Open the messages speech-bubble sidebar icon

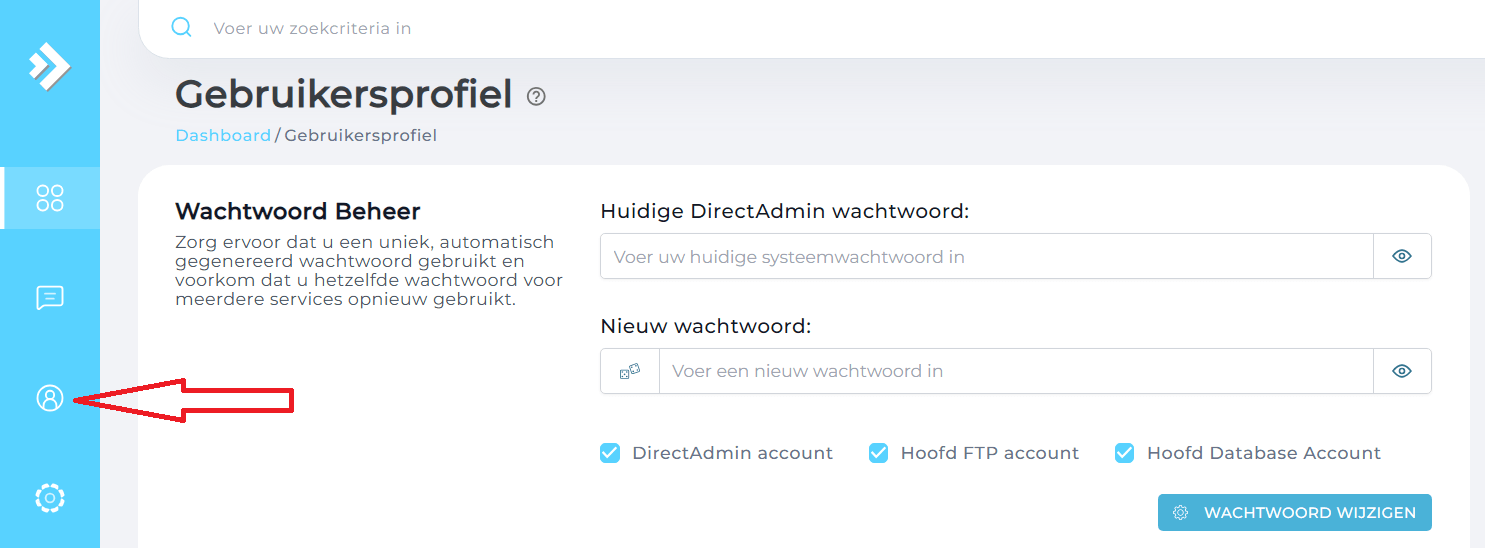point(50,298)
